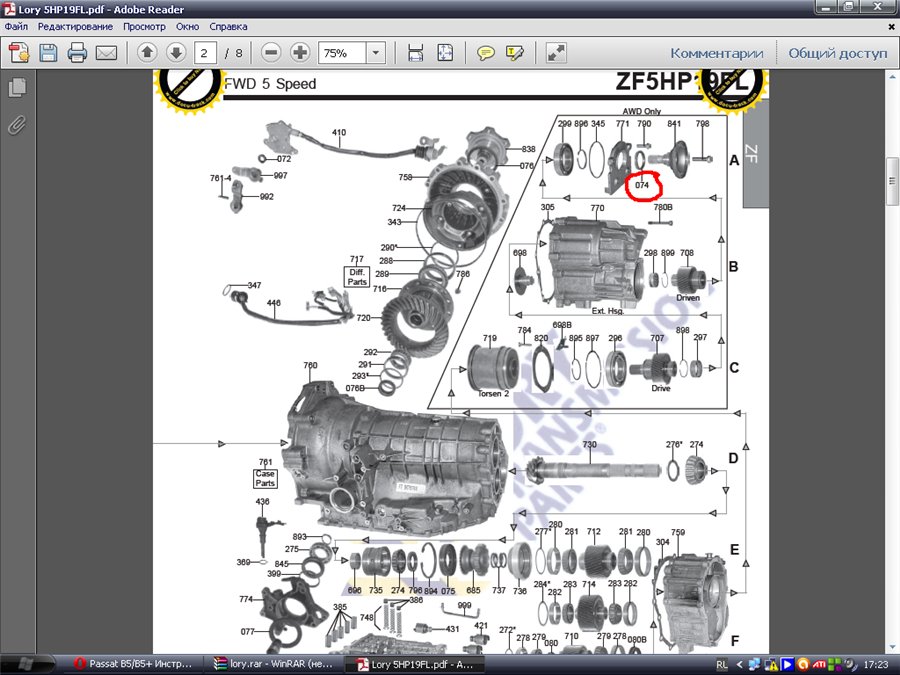Open the zoom level dropdown arrow
The width and height of the screenshot is (900, 675).
tap(375, 53)
